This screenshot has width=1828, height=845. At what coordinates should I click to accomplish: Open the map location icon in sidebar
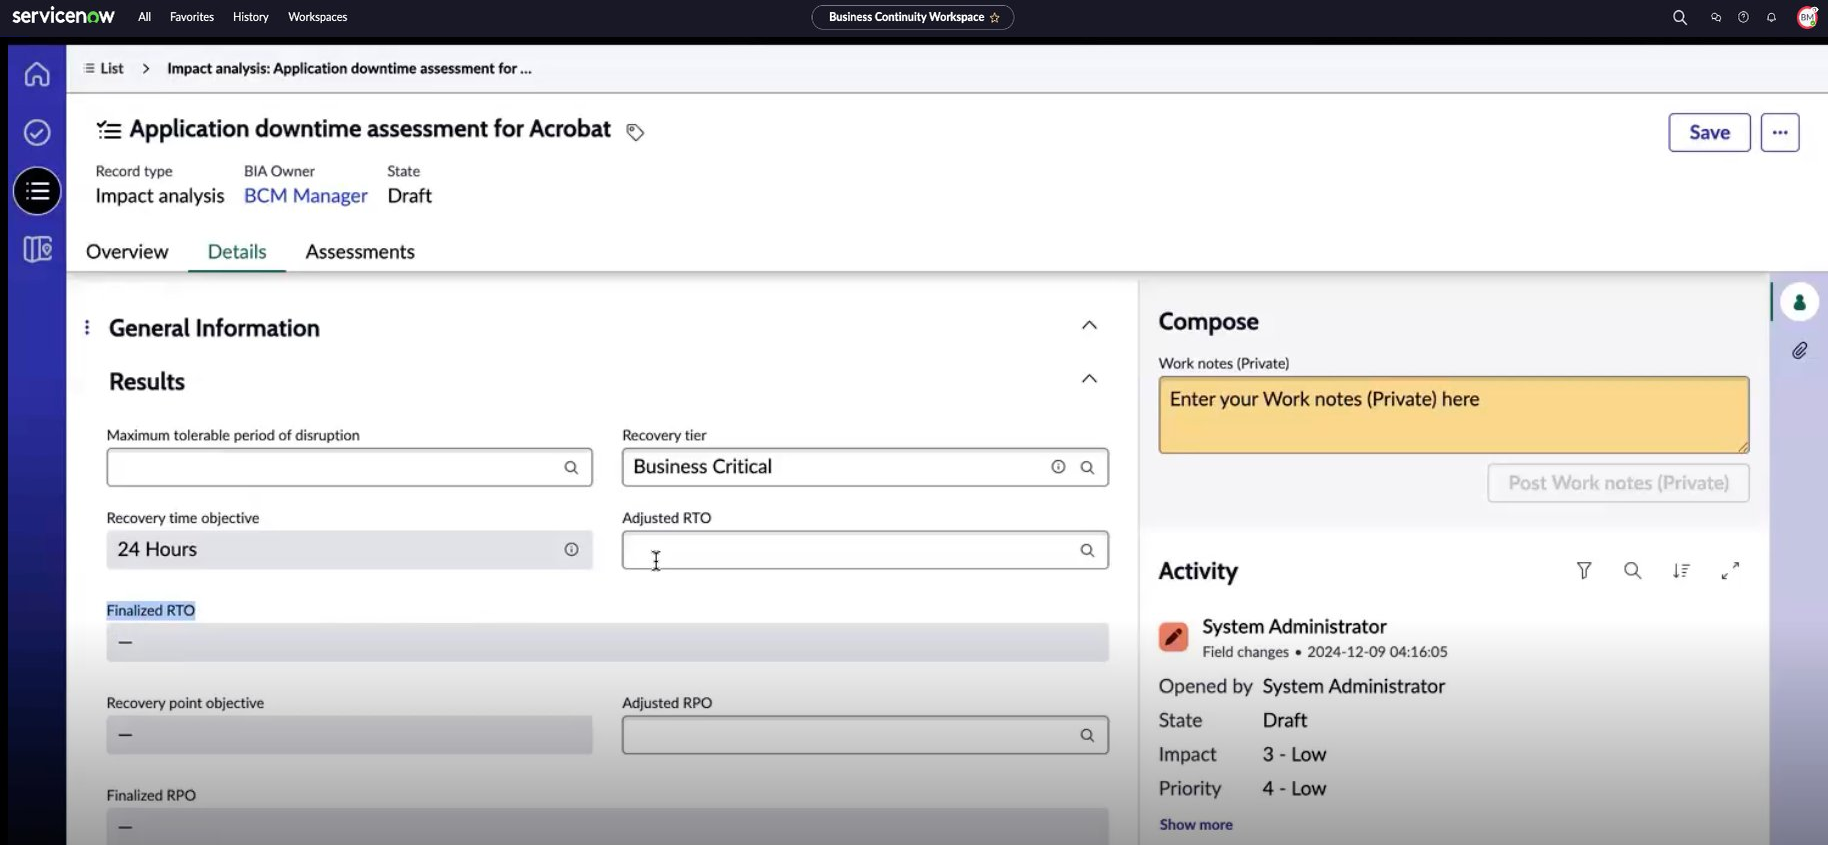[x=37, y=249]
